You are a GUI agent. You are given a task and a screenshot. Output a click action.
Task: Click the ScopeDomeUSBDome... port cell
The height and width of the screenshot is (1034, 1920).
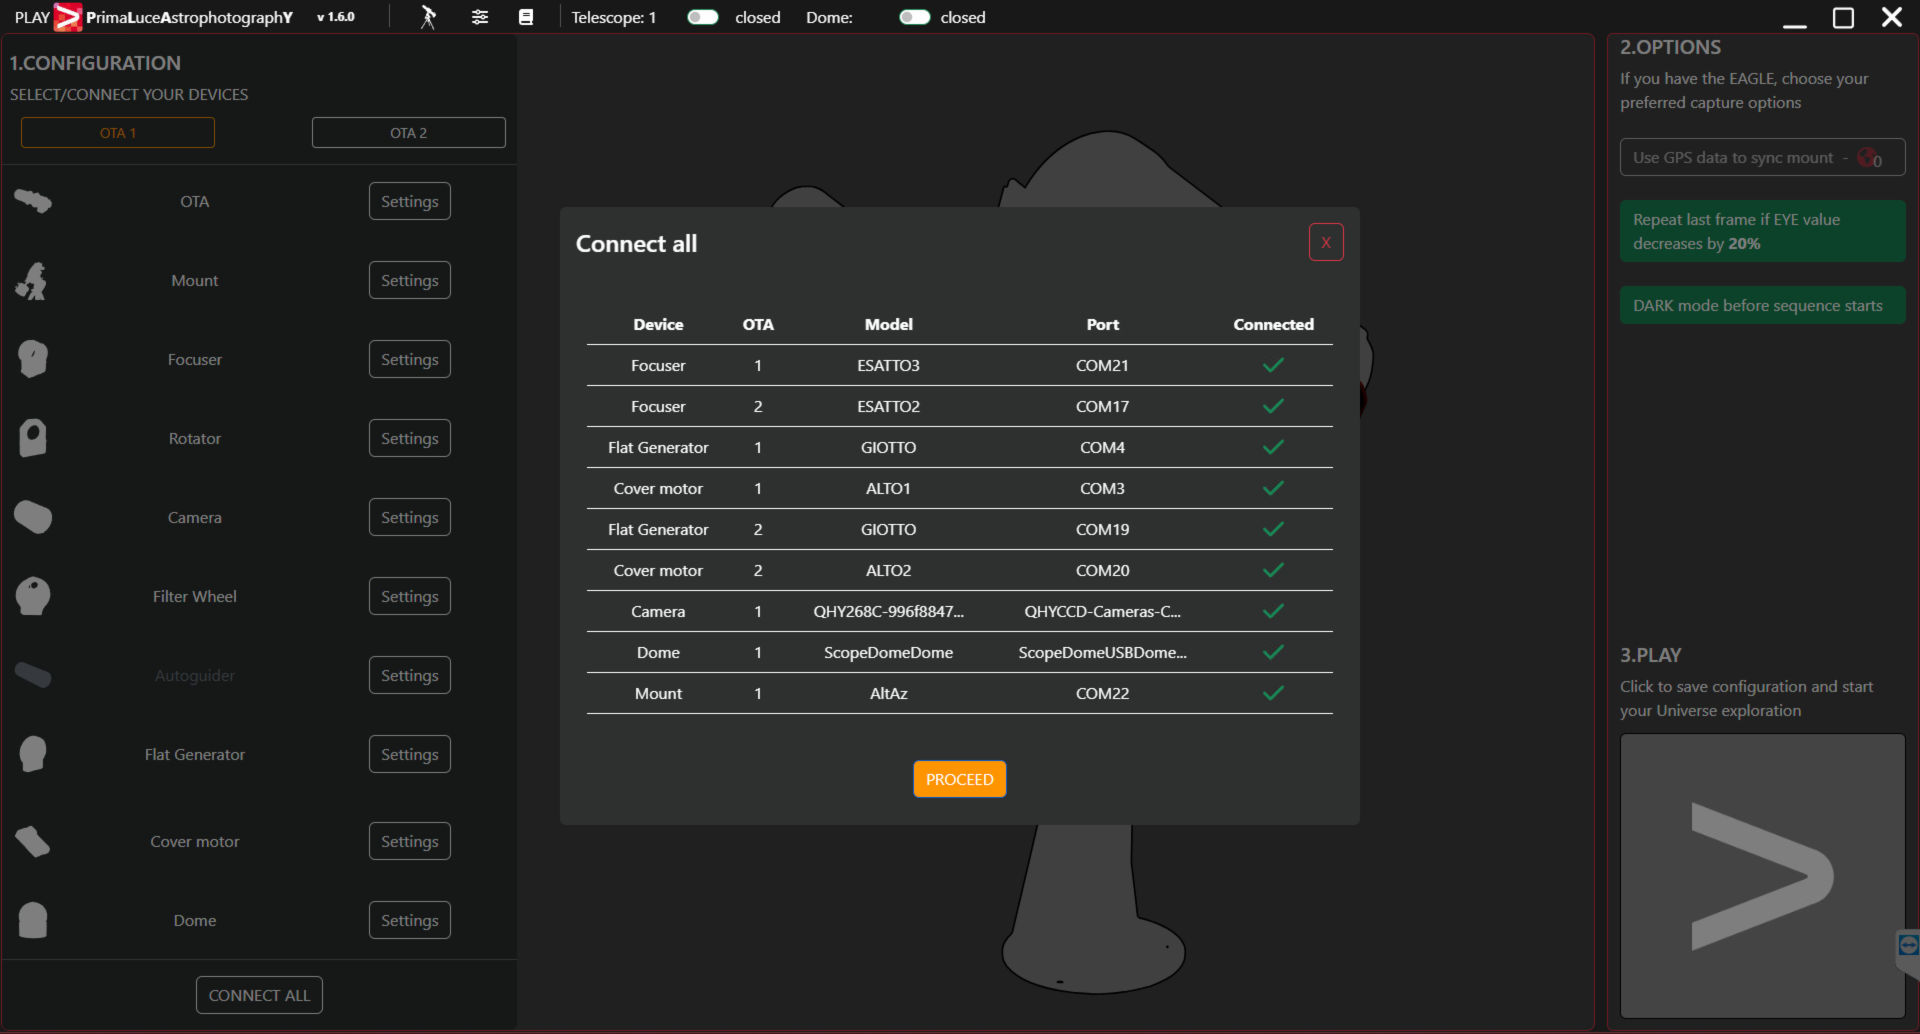pyautogui.click(x=1102, y=652)
